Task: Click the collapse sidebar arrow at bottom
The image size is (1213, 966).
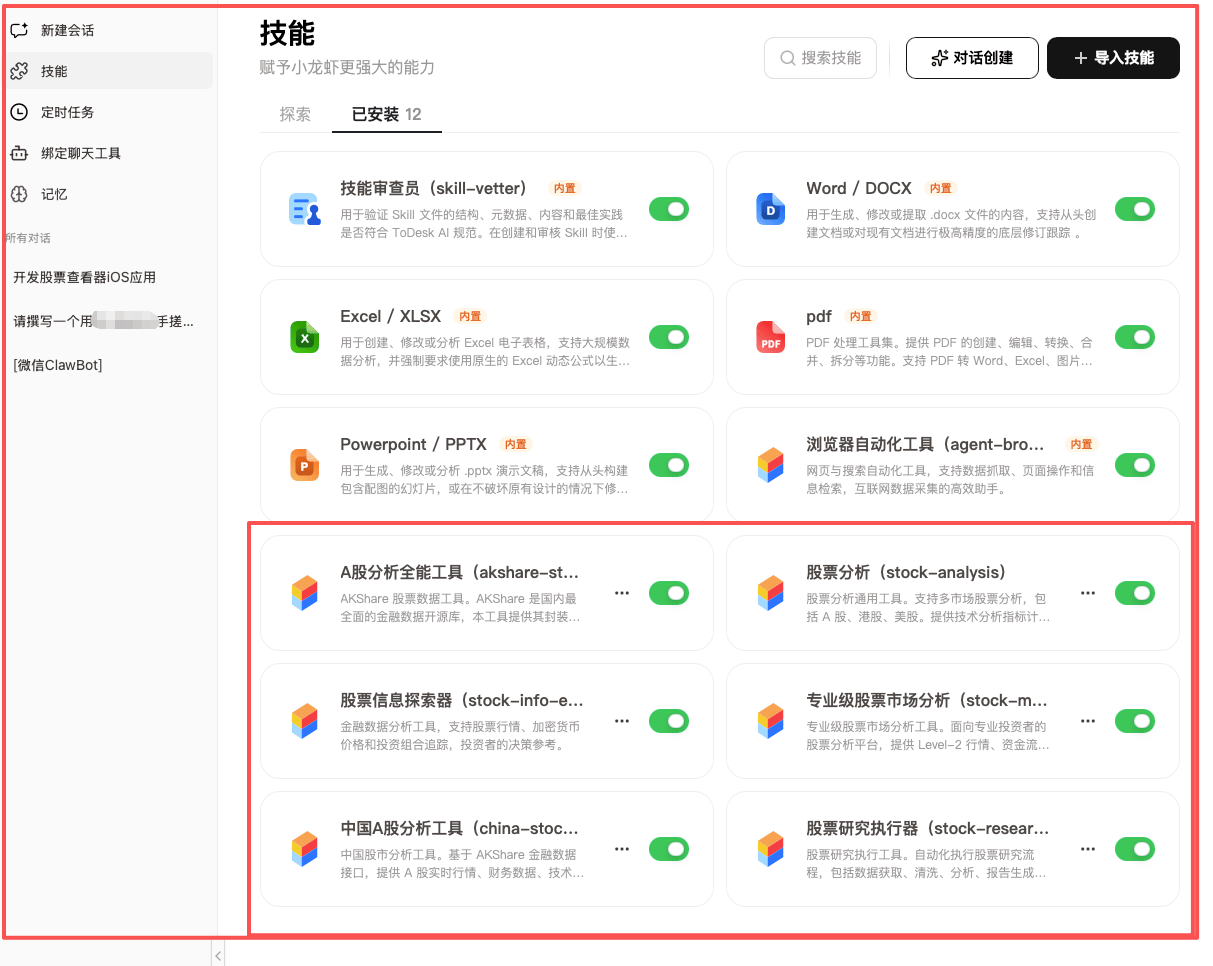Action: [218, 956]
